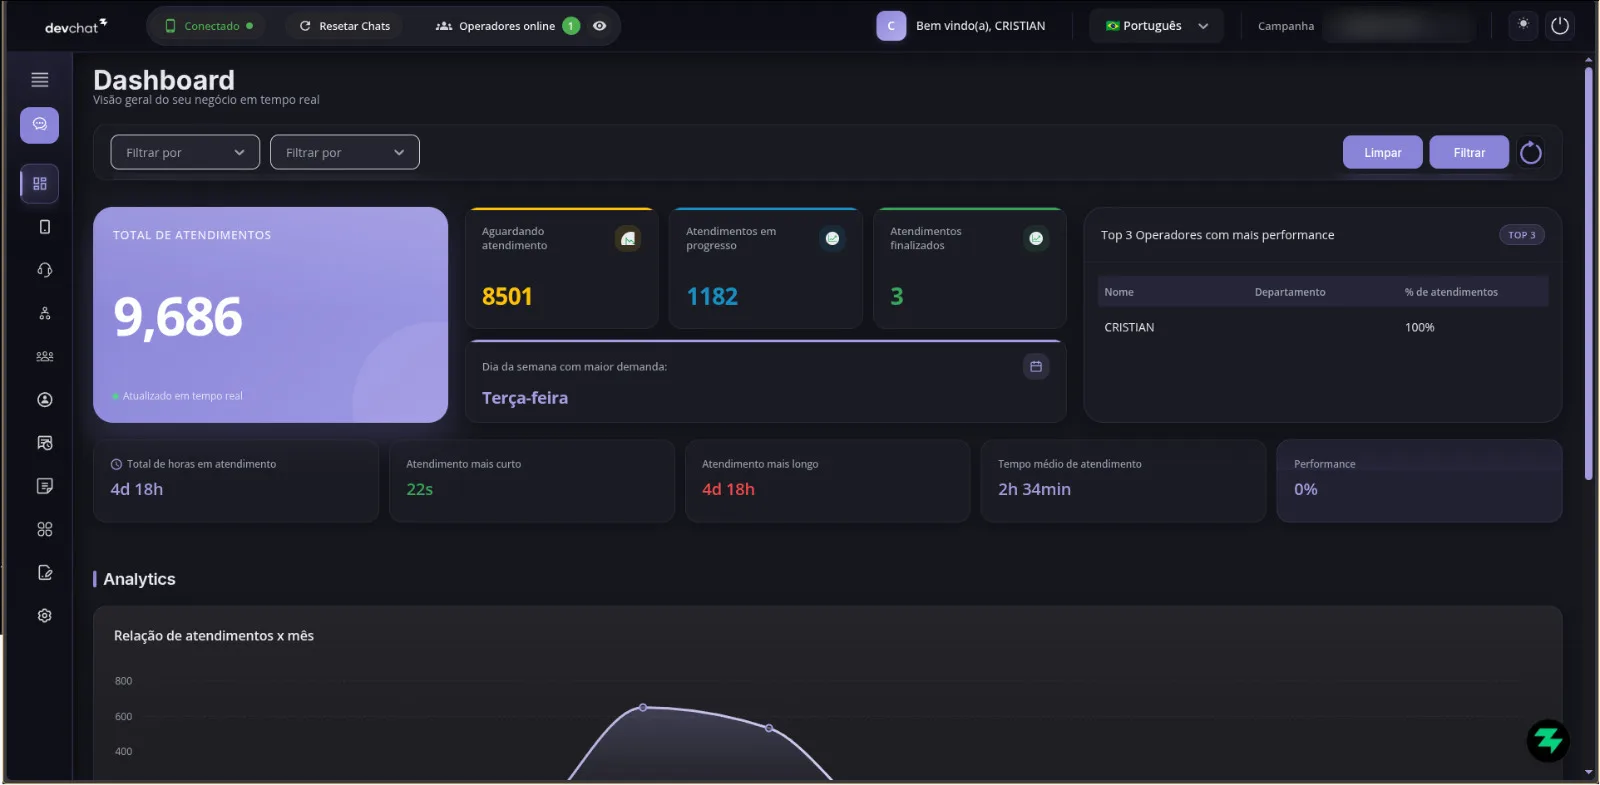Open the second Filtrar por dropdown
The image size is (1600, 785).
(x=345, y=152)
